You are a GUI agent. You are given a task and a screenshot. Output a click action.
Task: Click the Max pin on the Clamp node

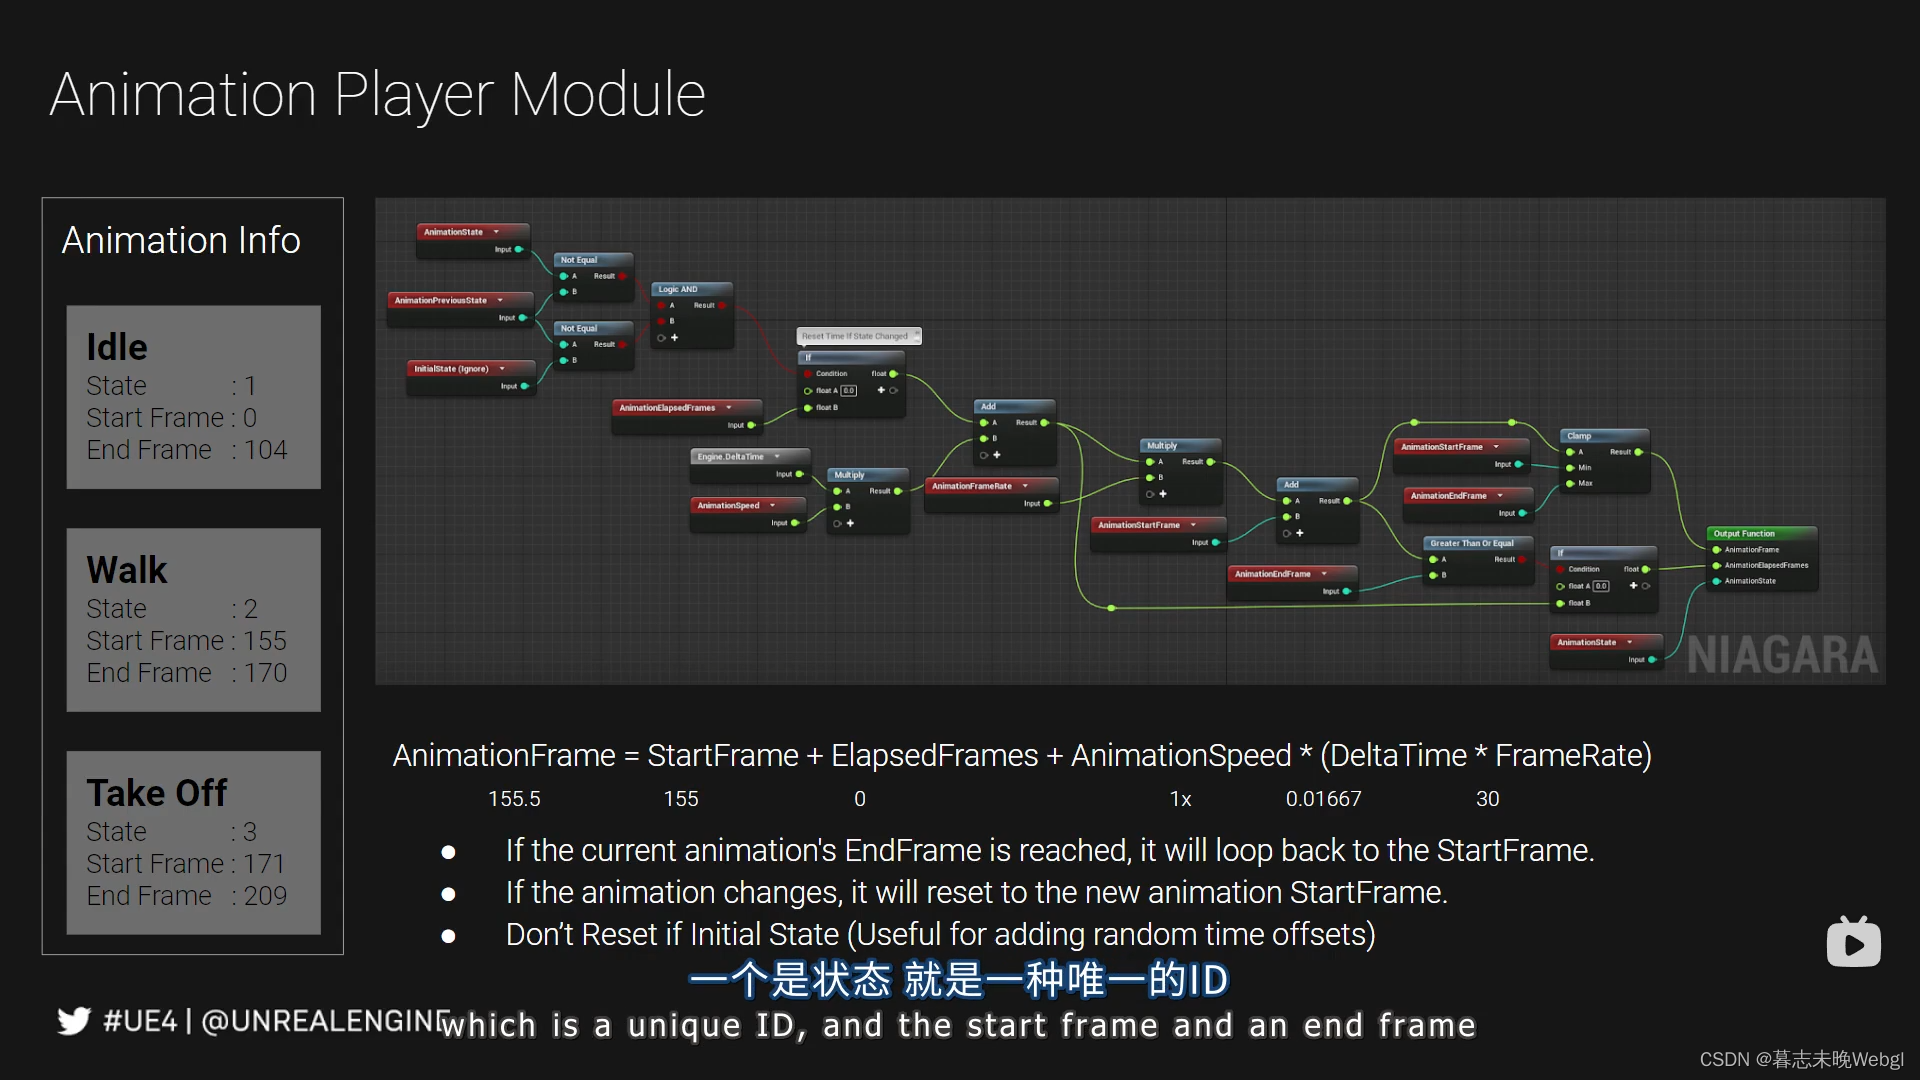pyautogui.click(x=1571, y=484)
